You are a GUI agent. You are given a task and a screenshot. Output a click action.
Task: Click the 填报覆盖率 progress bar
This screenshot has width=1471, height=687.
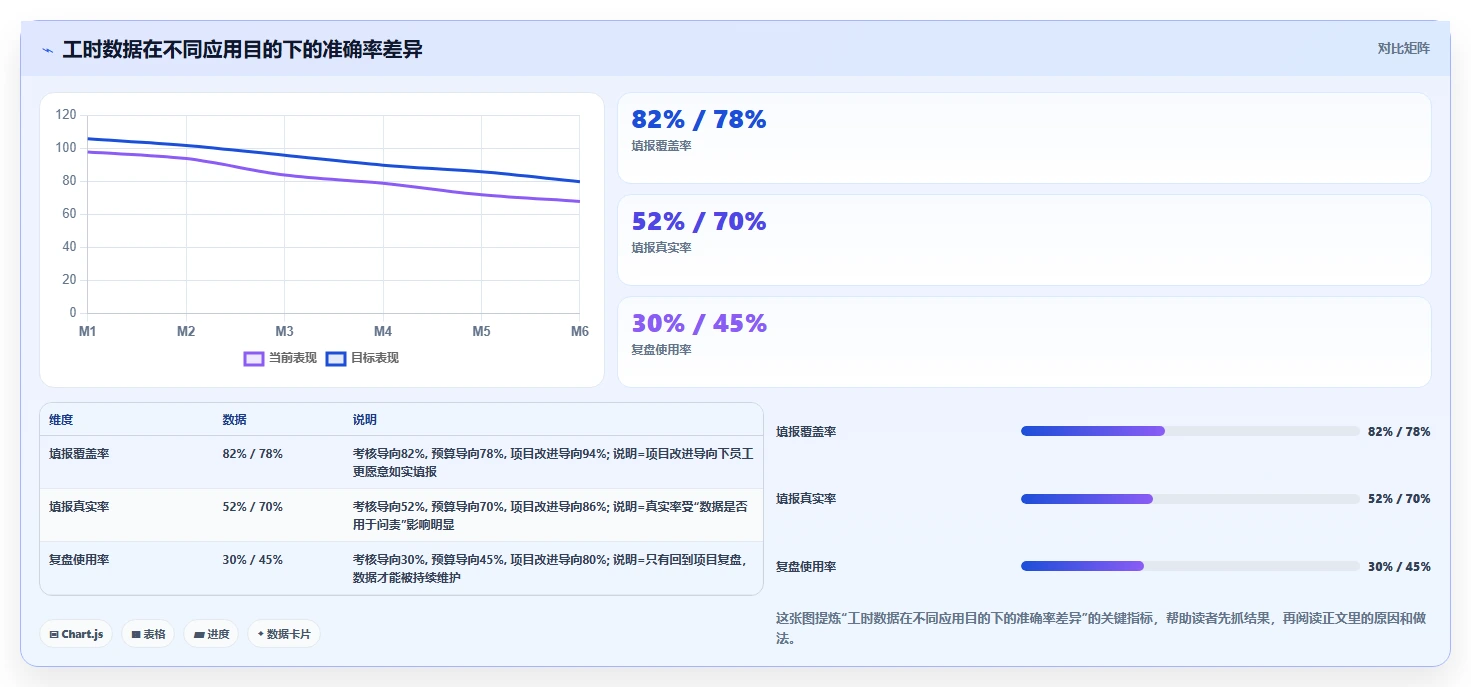point(1190,431)
